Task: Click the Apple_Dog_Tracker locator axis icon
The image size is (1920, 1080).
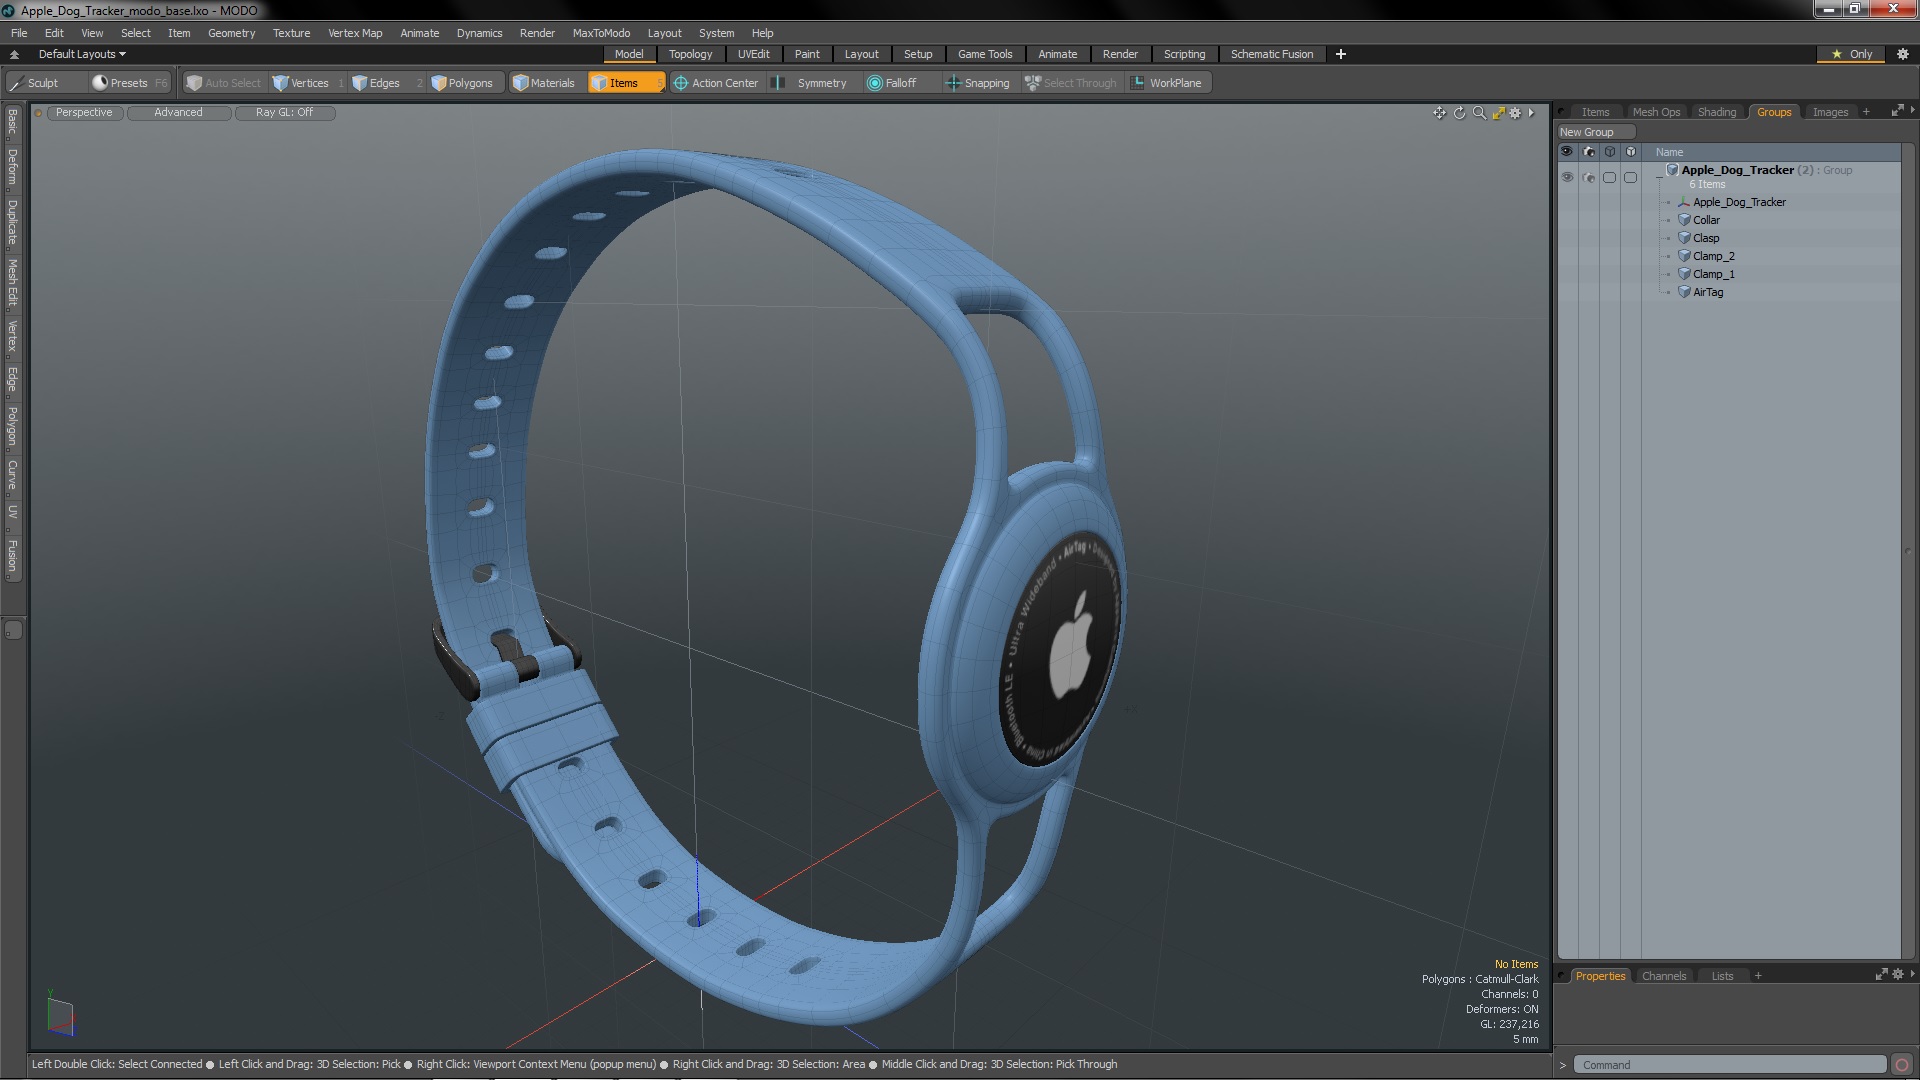Action: (1684, 202)
